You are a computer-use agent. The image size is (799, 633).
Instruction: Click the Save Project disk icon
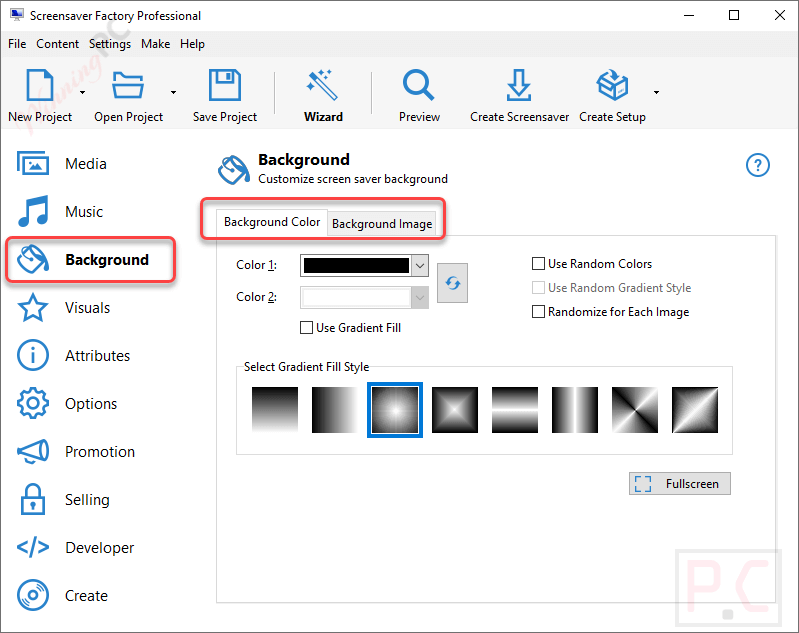225,85
